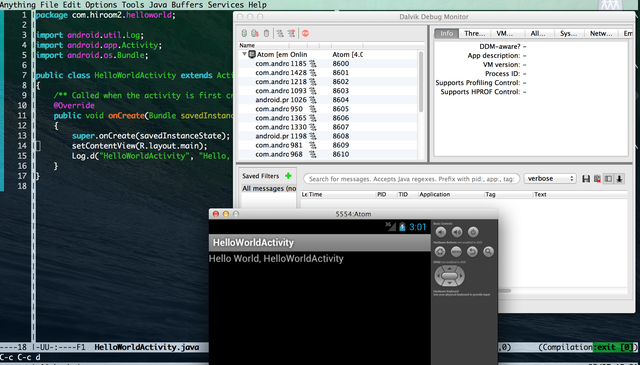Open the Buffers menu
Screen dimensions: 640x365
[187, 5]
